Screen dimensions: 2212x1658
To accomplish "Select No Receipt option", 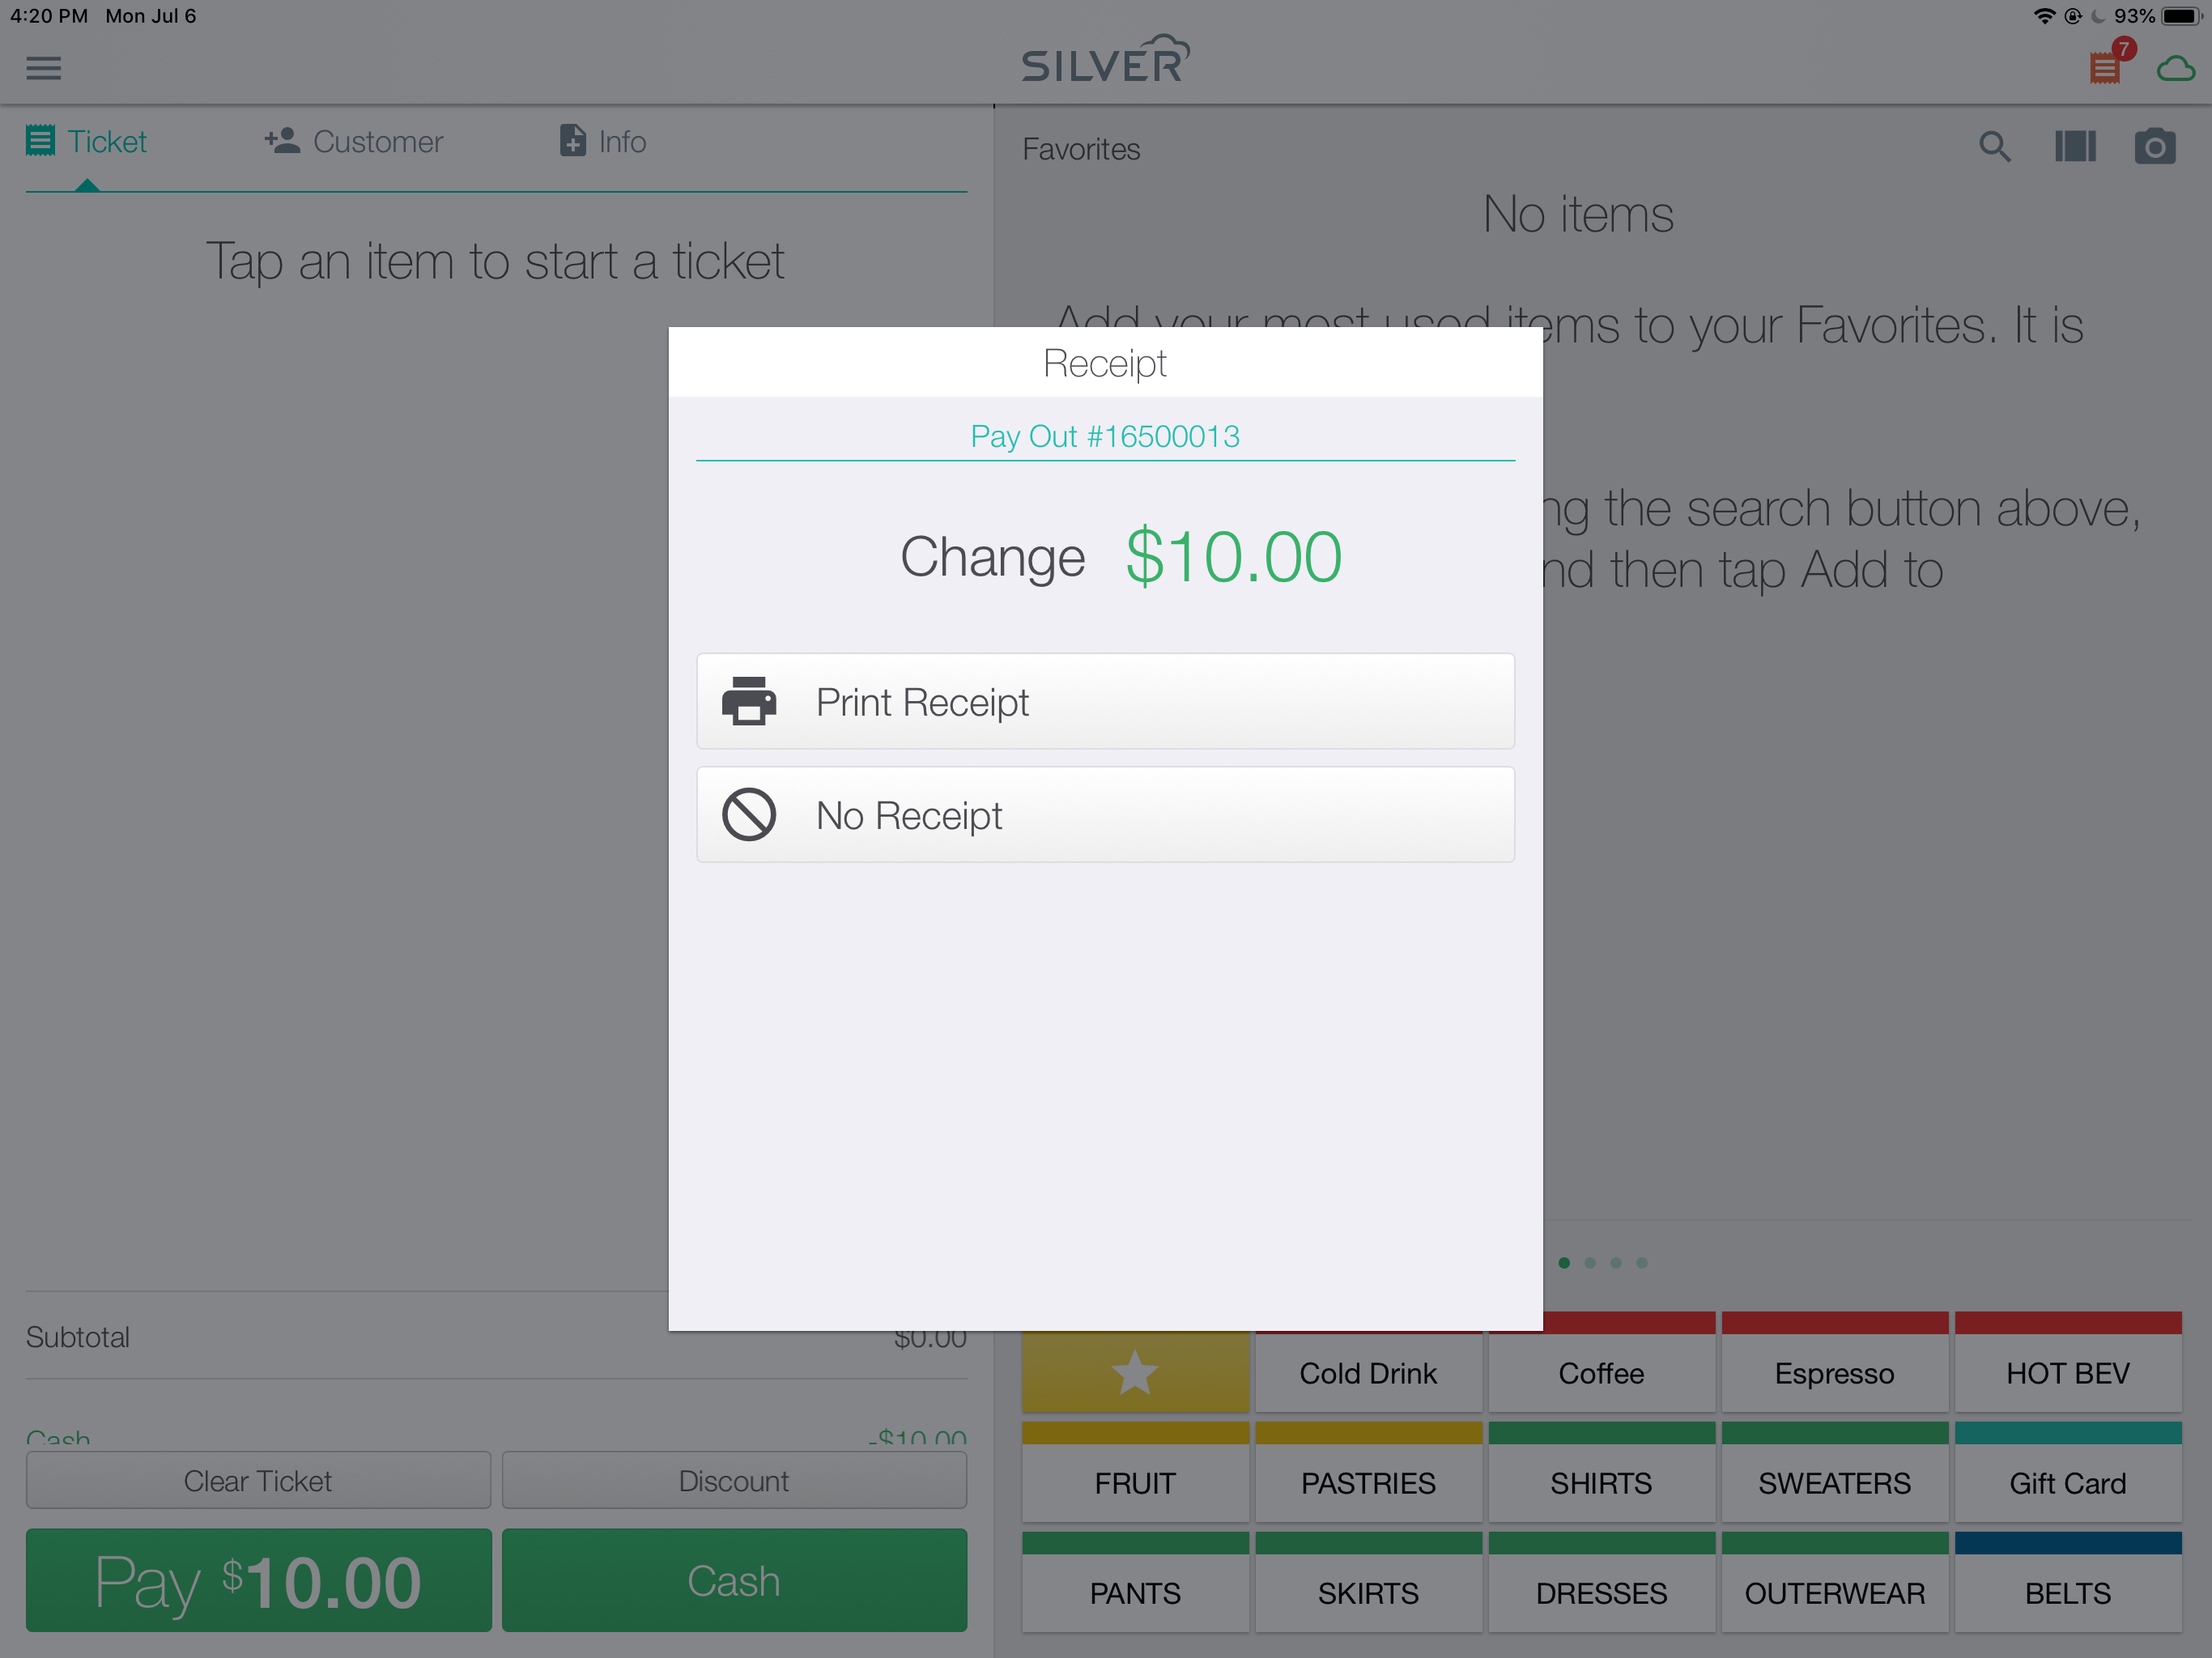I will (x=1106, y=815).
